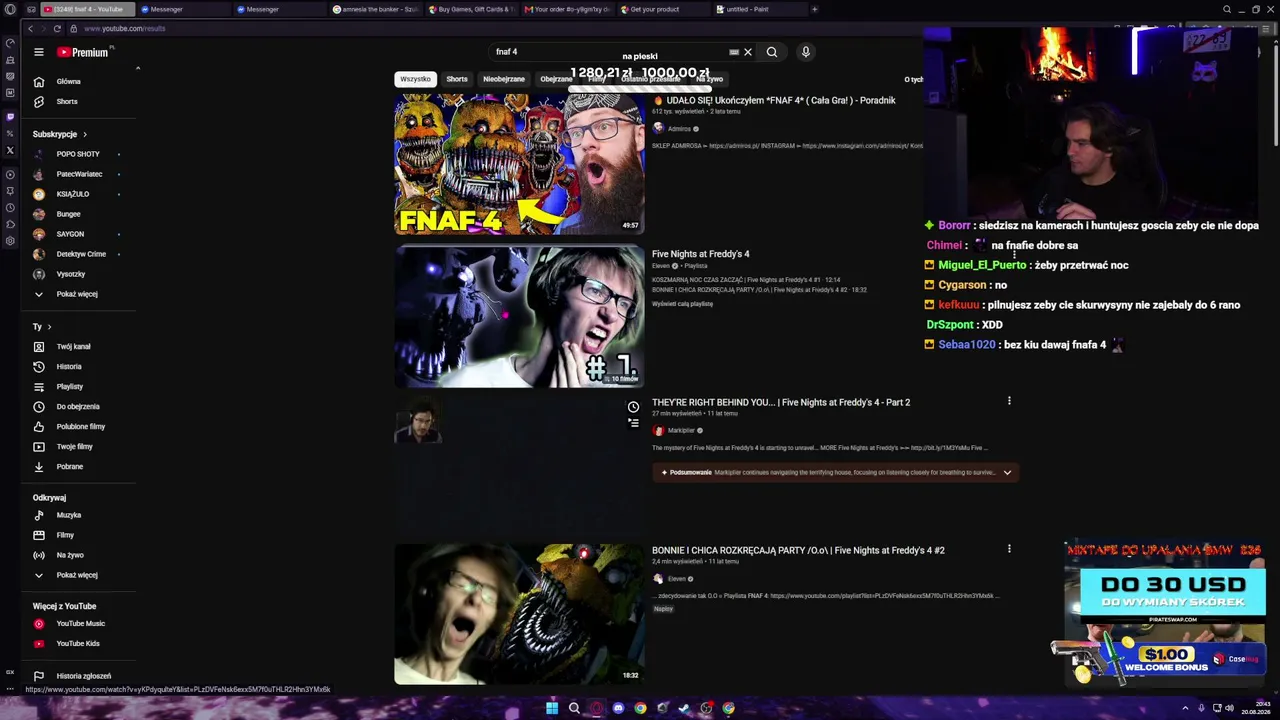The image size is (1280, 720).
Task: Select the Wszystko filter chip
Action: tap(415, 79)
